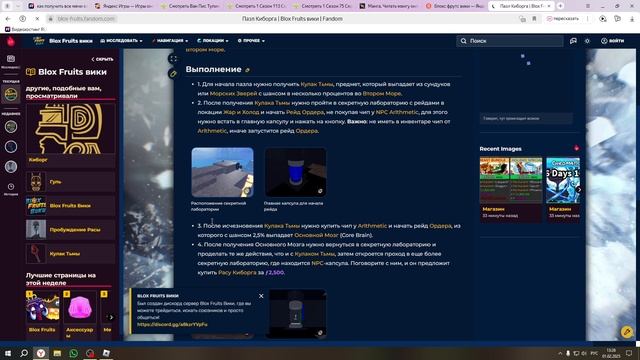640x360 pixels.
Task: Expand the Прочее menu
Action: (x=251, y=41)
